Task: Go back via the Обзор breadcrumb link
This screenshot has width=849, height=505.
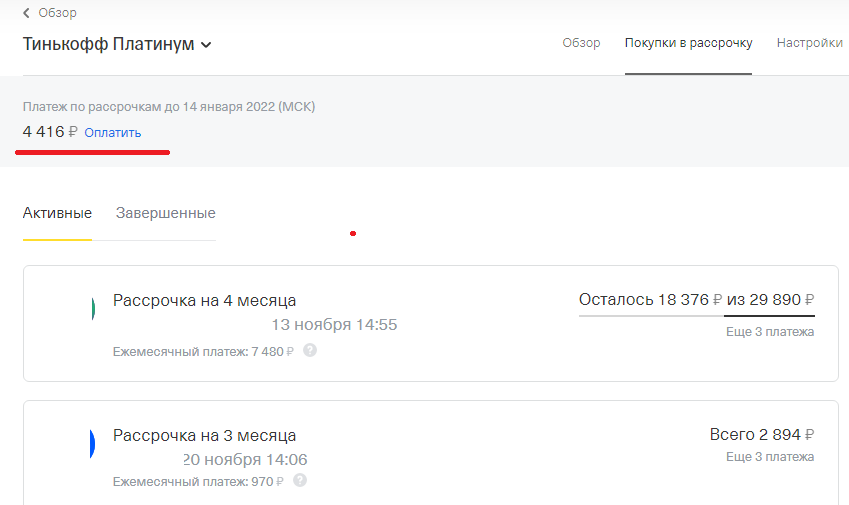Action: pos(57,13)
